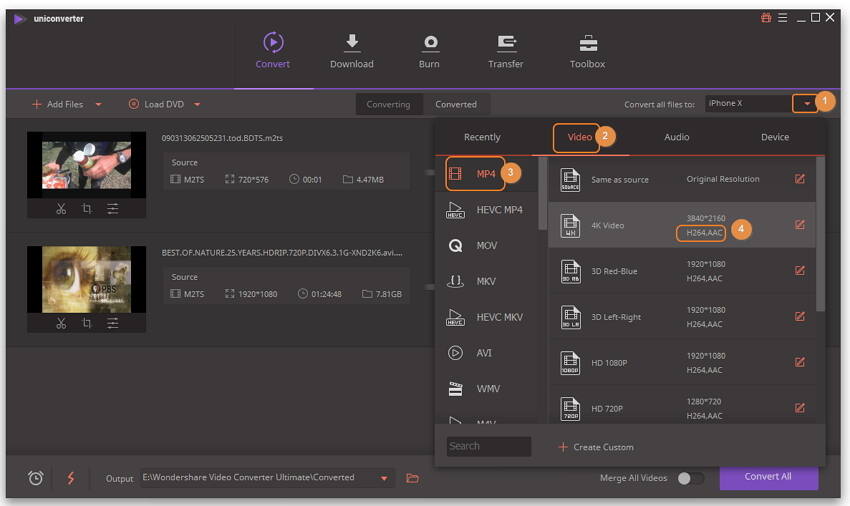Click the BEST.OF.NATURE video thumbnail
The image size is (850, 506).
[x=87, y=279]
